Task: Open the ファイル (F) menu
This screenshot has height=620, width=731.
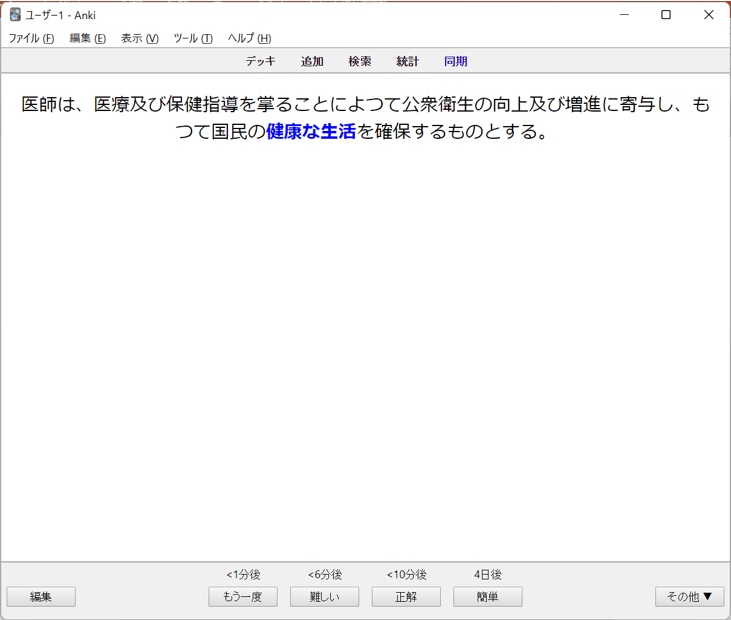Action: (31, 38)
